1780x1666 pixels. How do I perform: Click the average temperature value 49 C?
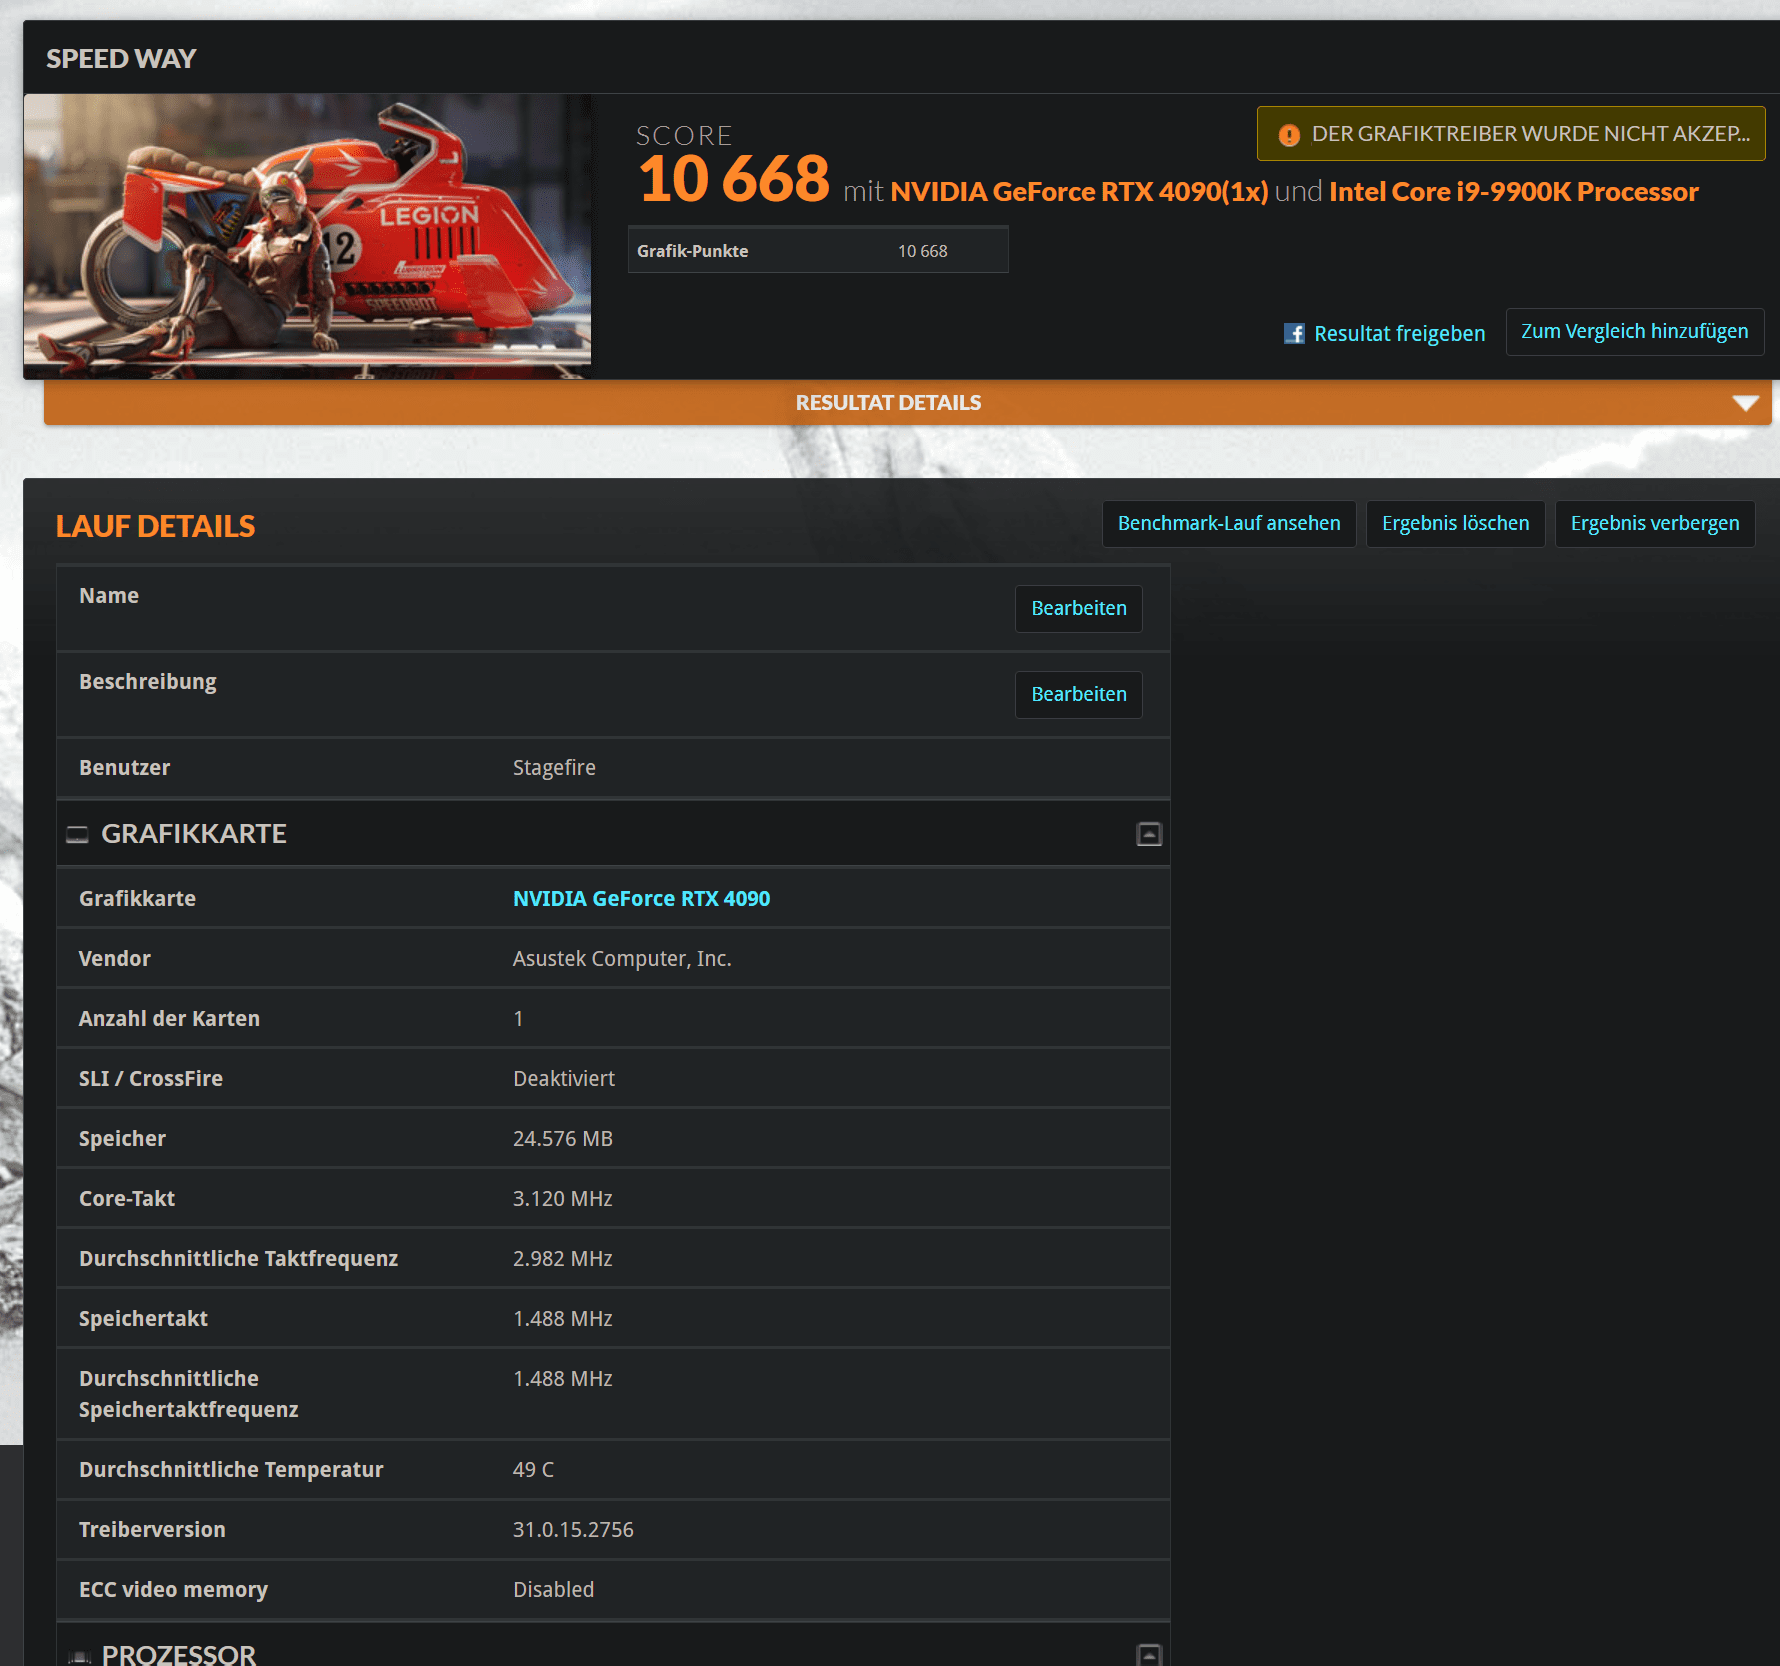pyautogui.click(x=533, y=1470)
